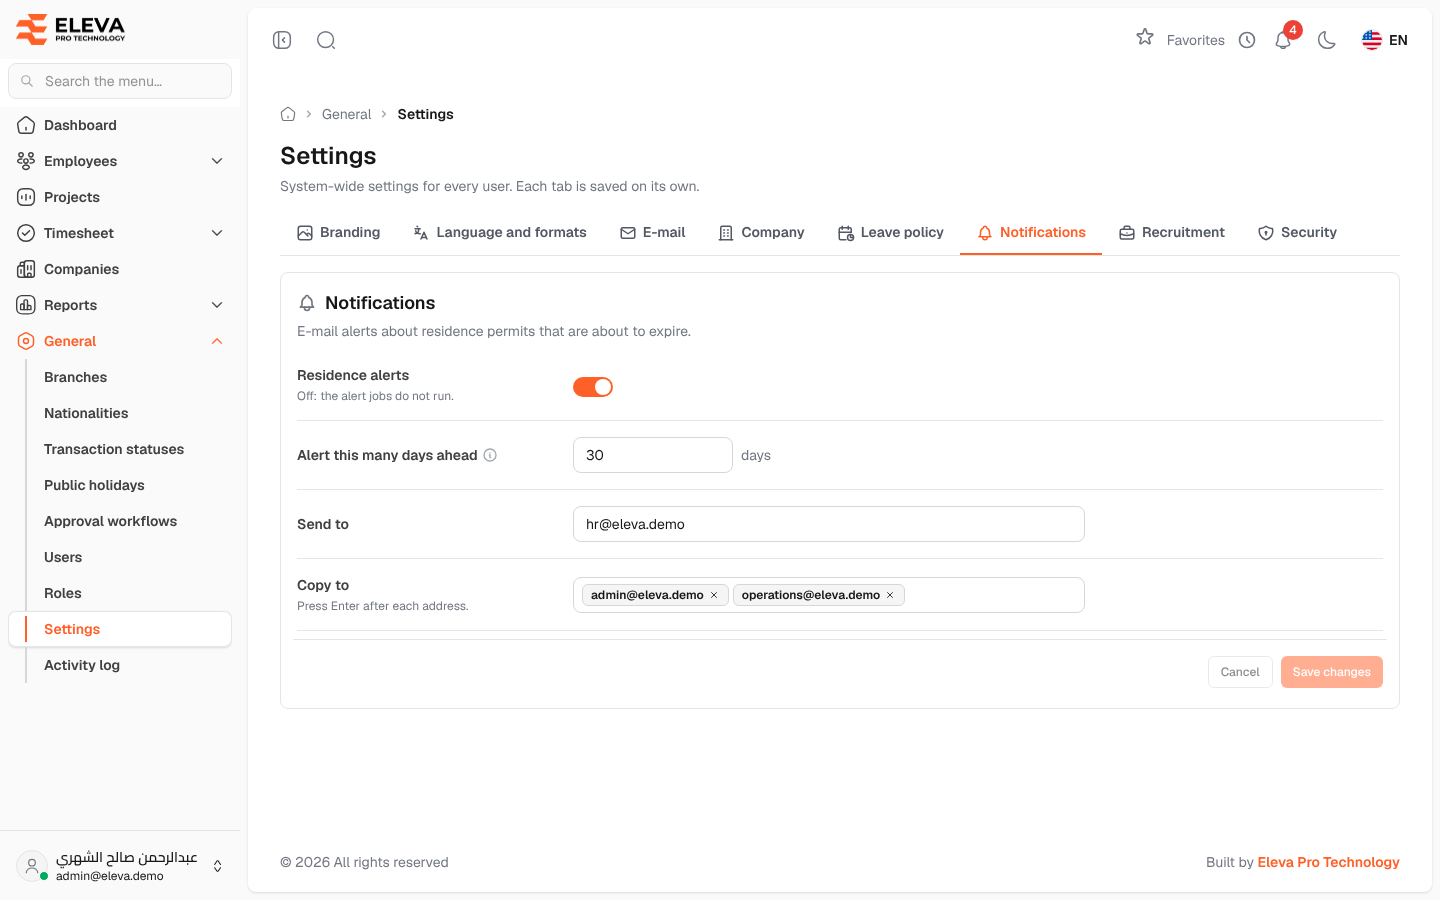Open the Leave policy tab

[891, 232]
